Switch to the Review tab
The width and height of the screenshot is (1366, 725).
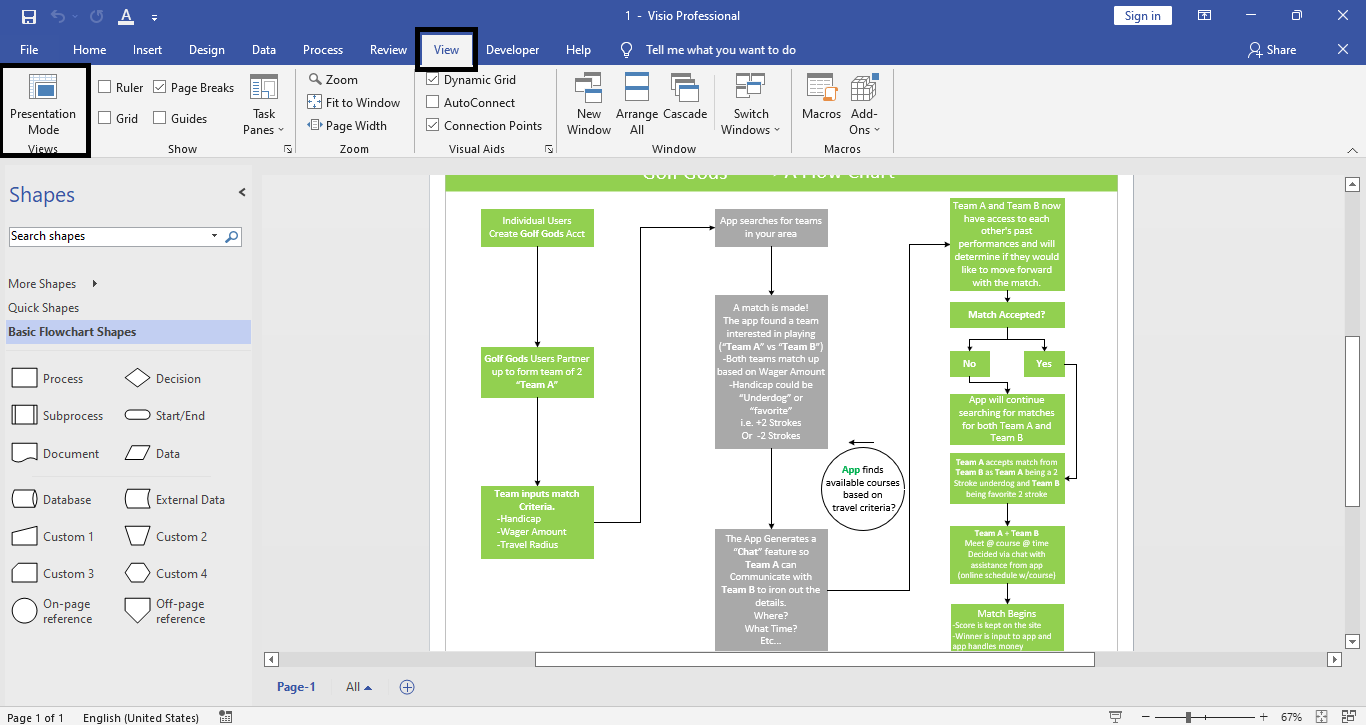(388, 50)
